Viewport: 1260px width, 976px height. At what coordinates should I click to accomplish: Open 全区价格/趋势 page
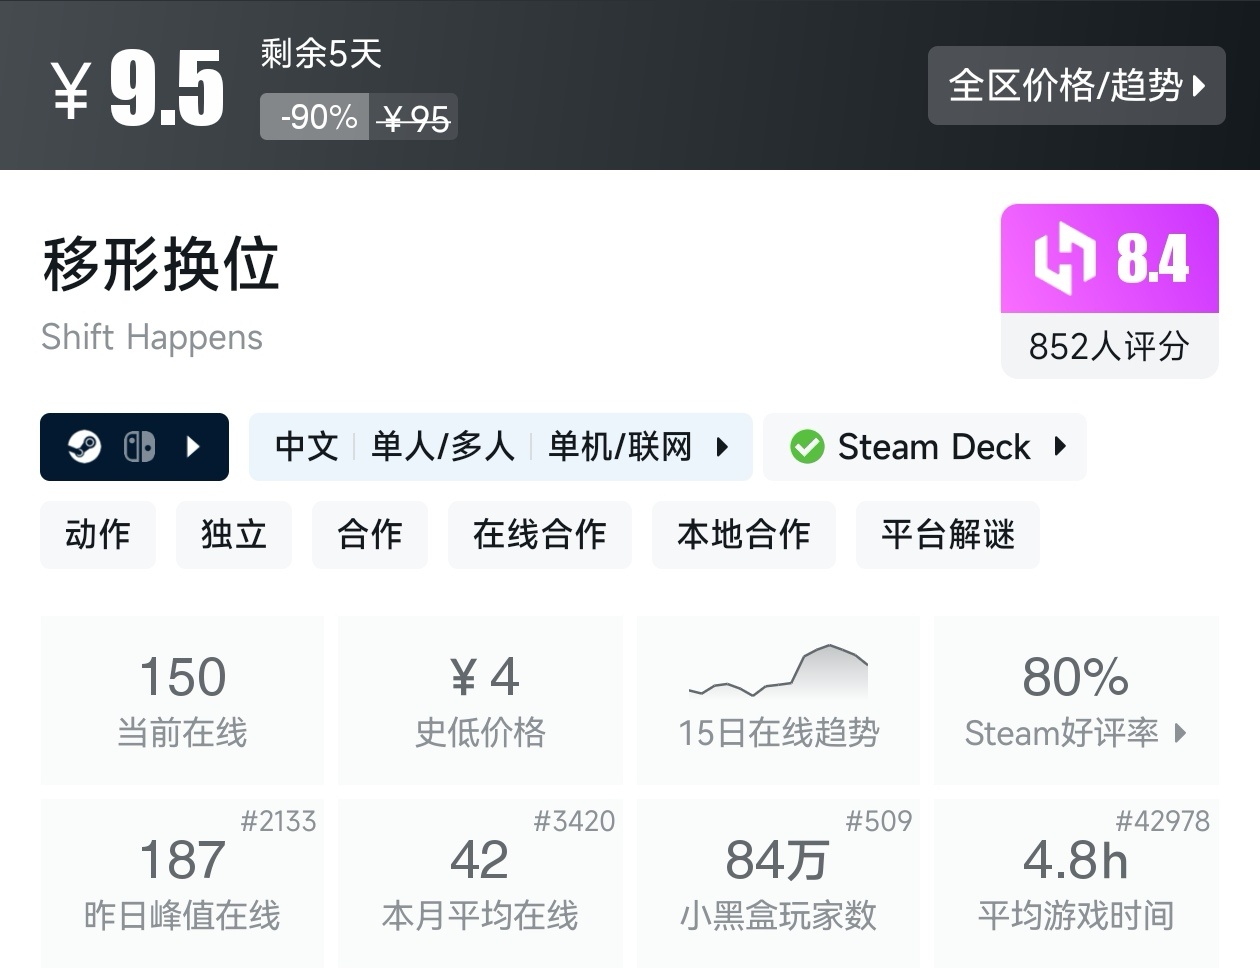[1077, 86]
